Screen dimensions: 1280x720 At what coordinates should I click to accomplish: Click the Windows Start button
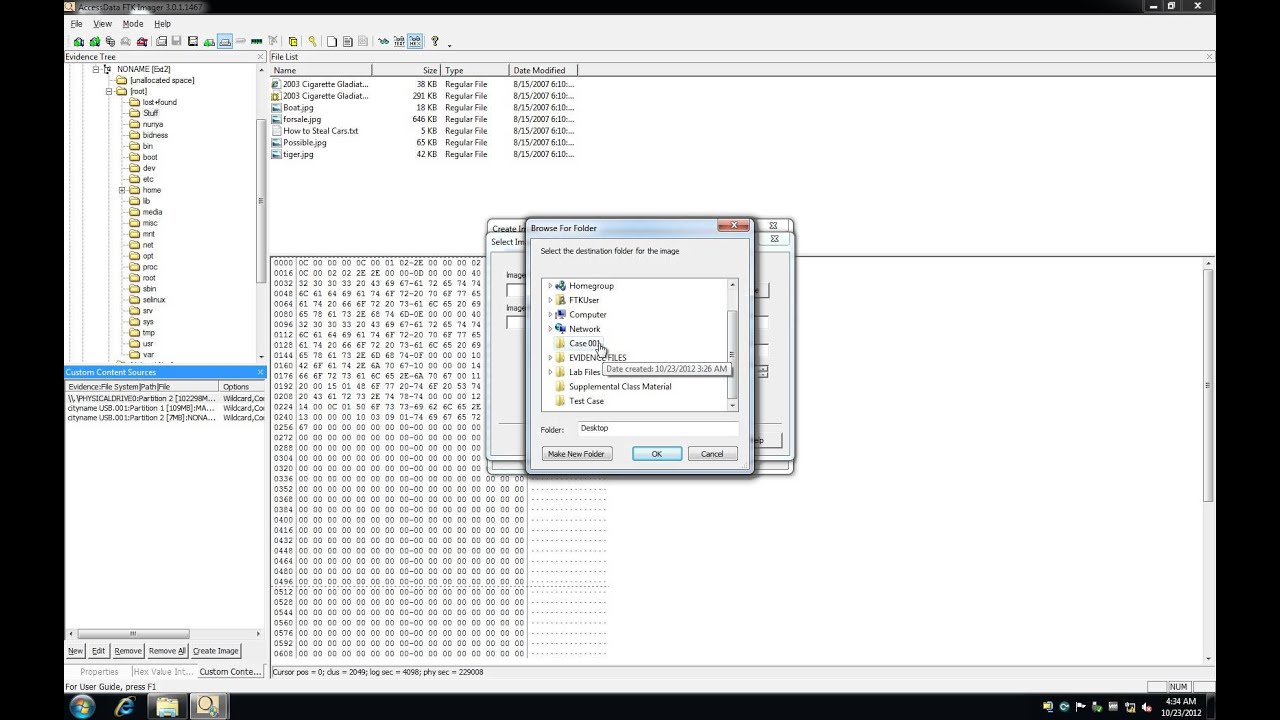point(81,706)
